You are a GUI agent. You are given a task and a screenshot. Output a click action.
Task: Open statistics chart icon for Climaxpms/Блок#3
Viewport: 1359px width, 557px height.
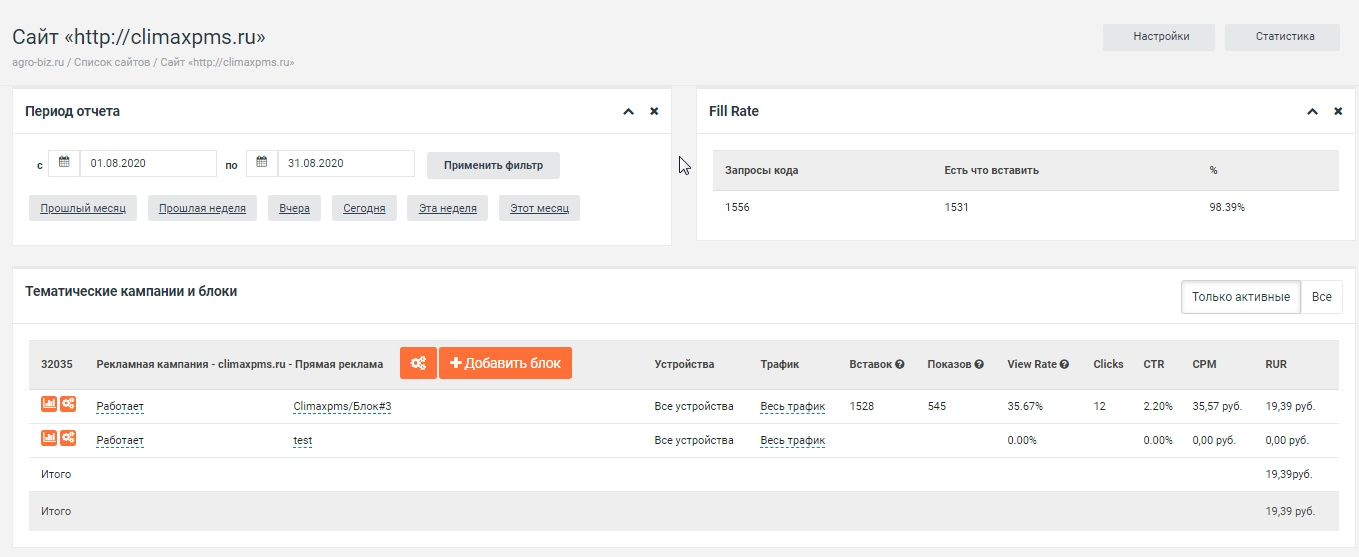coord(49,405)
